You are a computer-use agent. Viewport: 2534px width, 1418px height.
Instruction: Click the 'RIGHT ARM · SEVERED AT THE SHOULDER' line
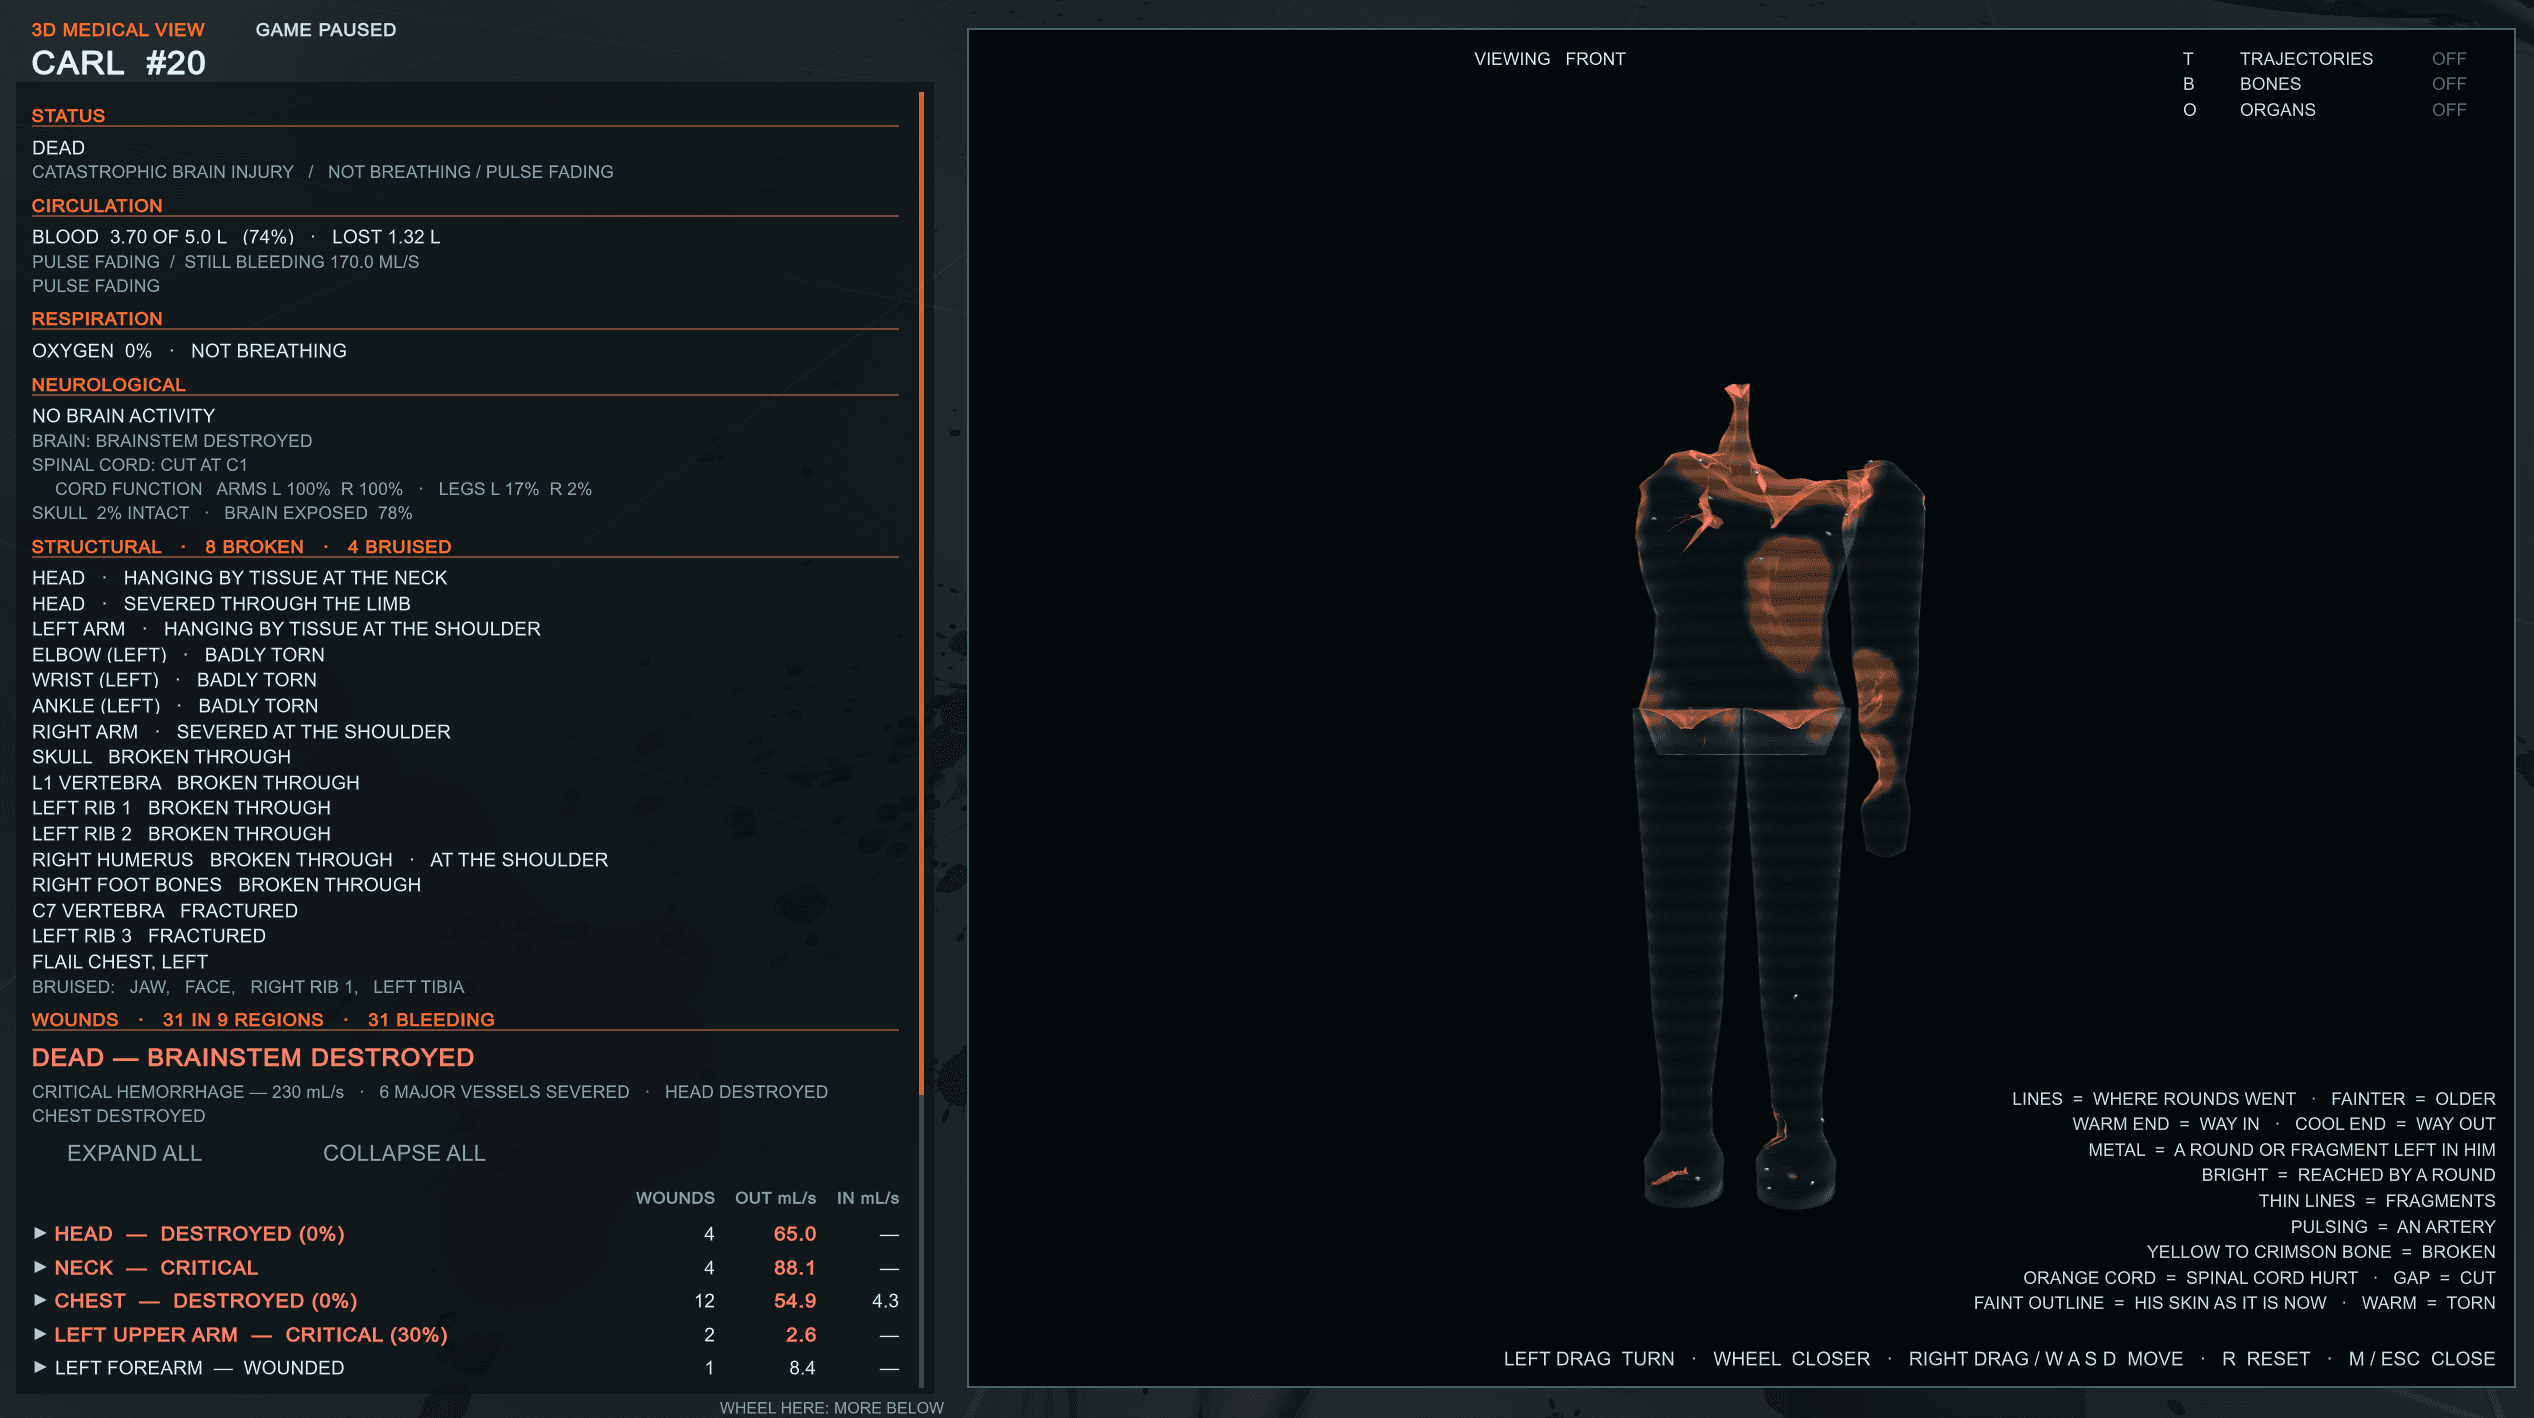point(241,732)
